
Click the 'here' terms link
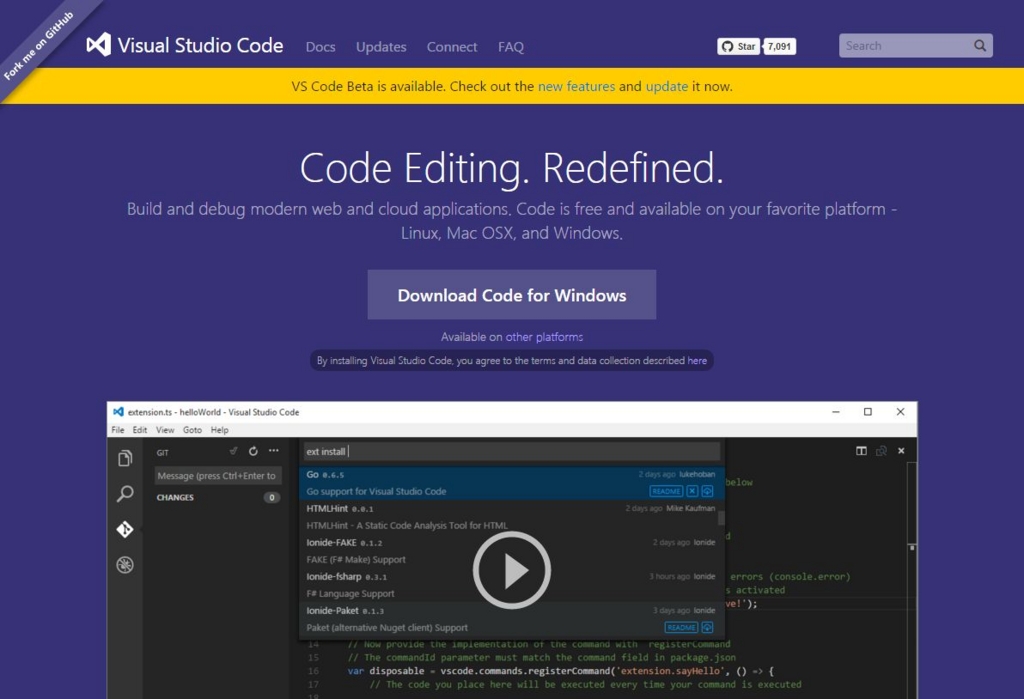697,361
